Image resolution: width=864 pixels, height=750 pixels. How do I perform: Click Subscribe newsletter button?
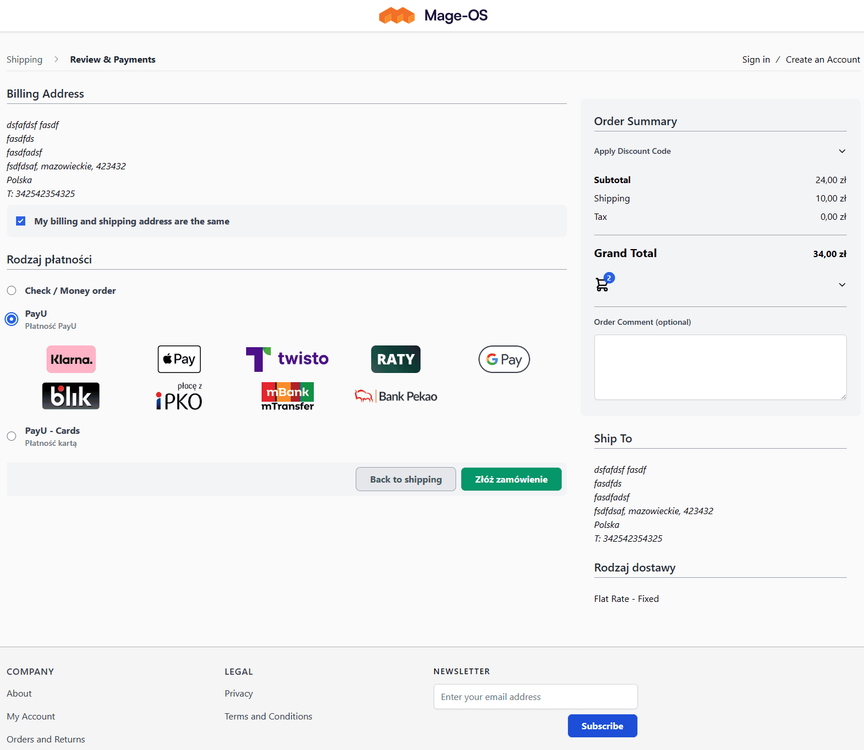(x=602, y=726)
